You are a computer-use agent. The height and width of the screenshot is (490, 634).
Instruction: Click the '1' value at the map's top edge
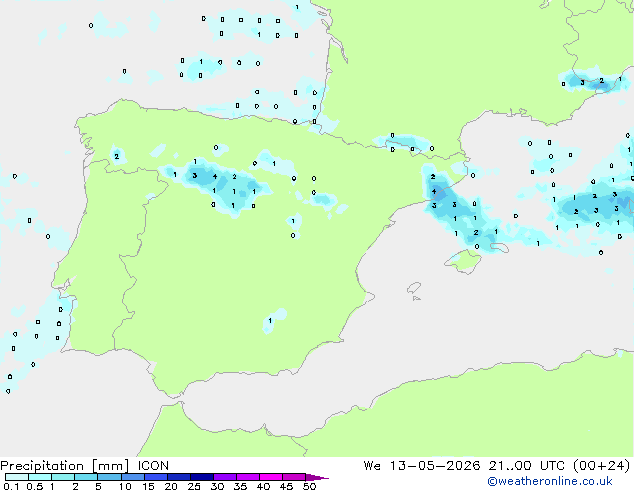tap(297, 7)
